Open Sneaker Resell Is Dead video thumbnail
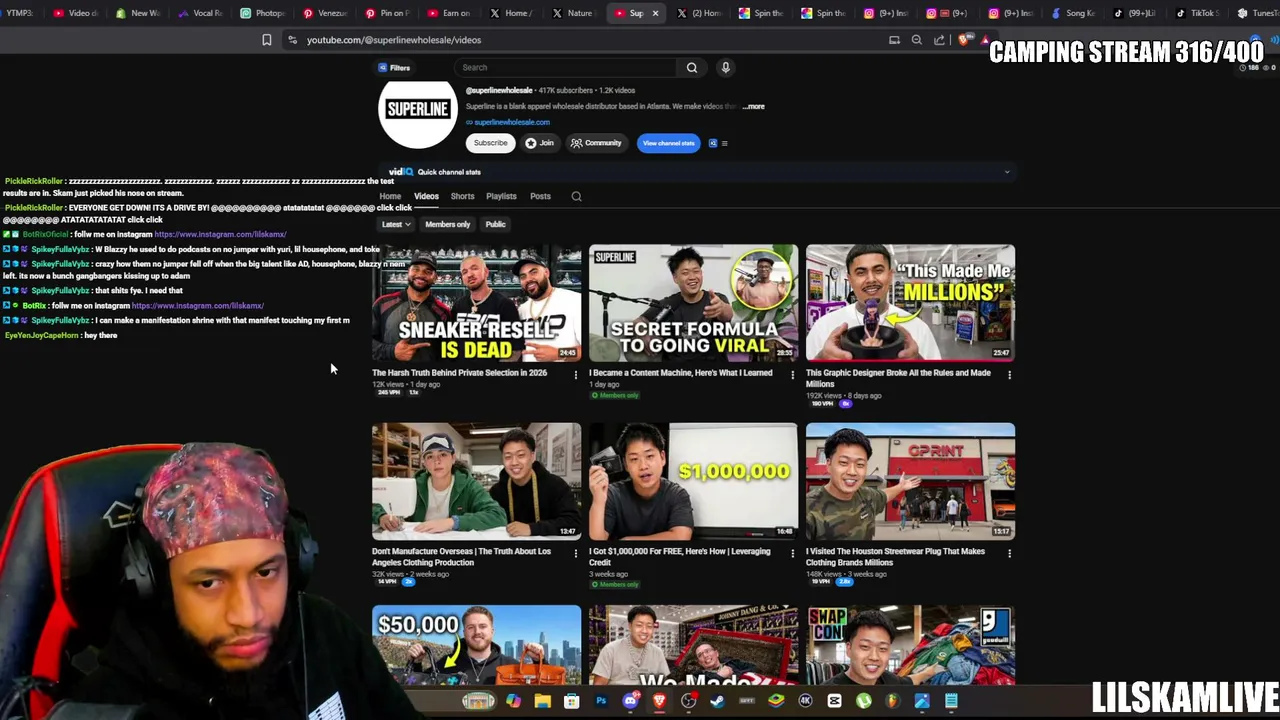The image size is (1280, 720). (x=476, y=302)
